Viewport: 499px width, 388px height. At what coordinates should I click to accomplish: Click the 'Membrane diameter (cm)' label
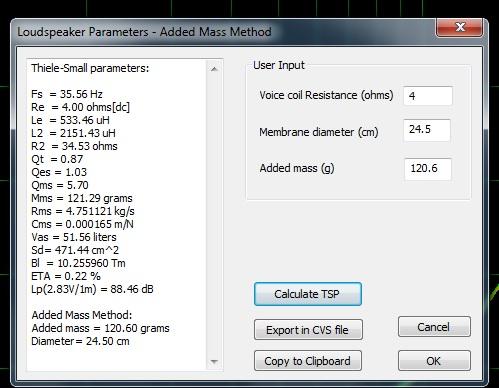319,132
